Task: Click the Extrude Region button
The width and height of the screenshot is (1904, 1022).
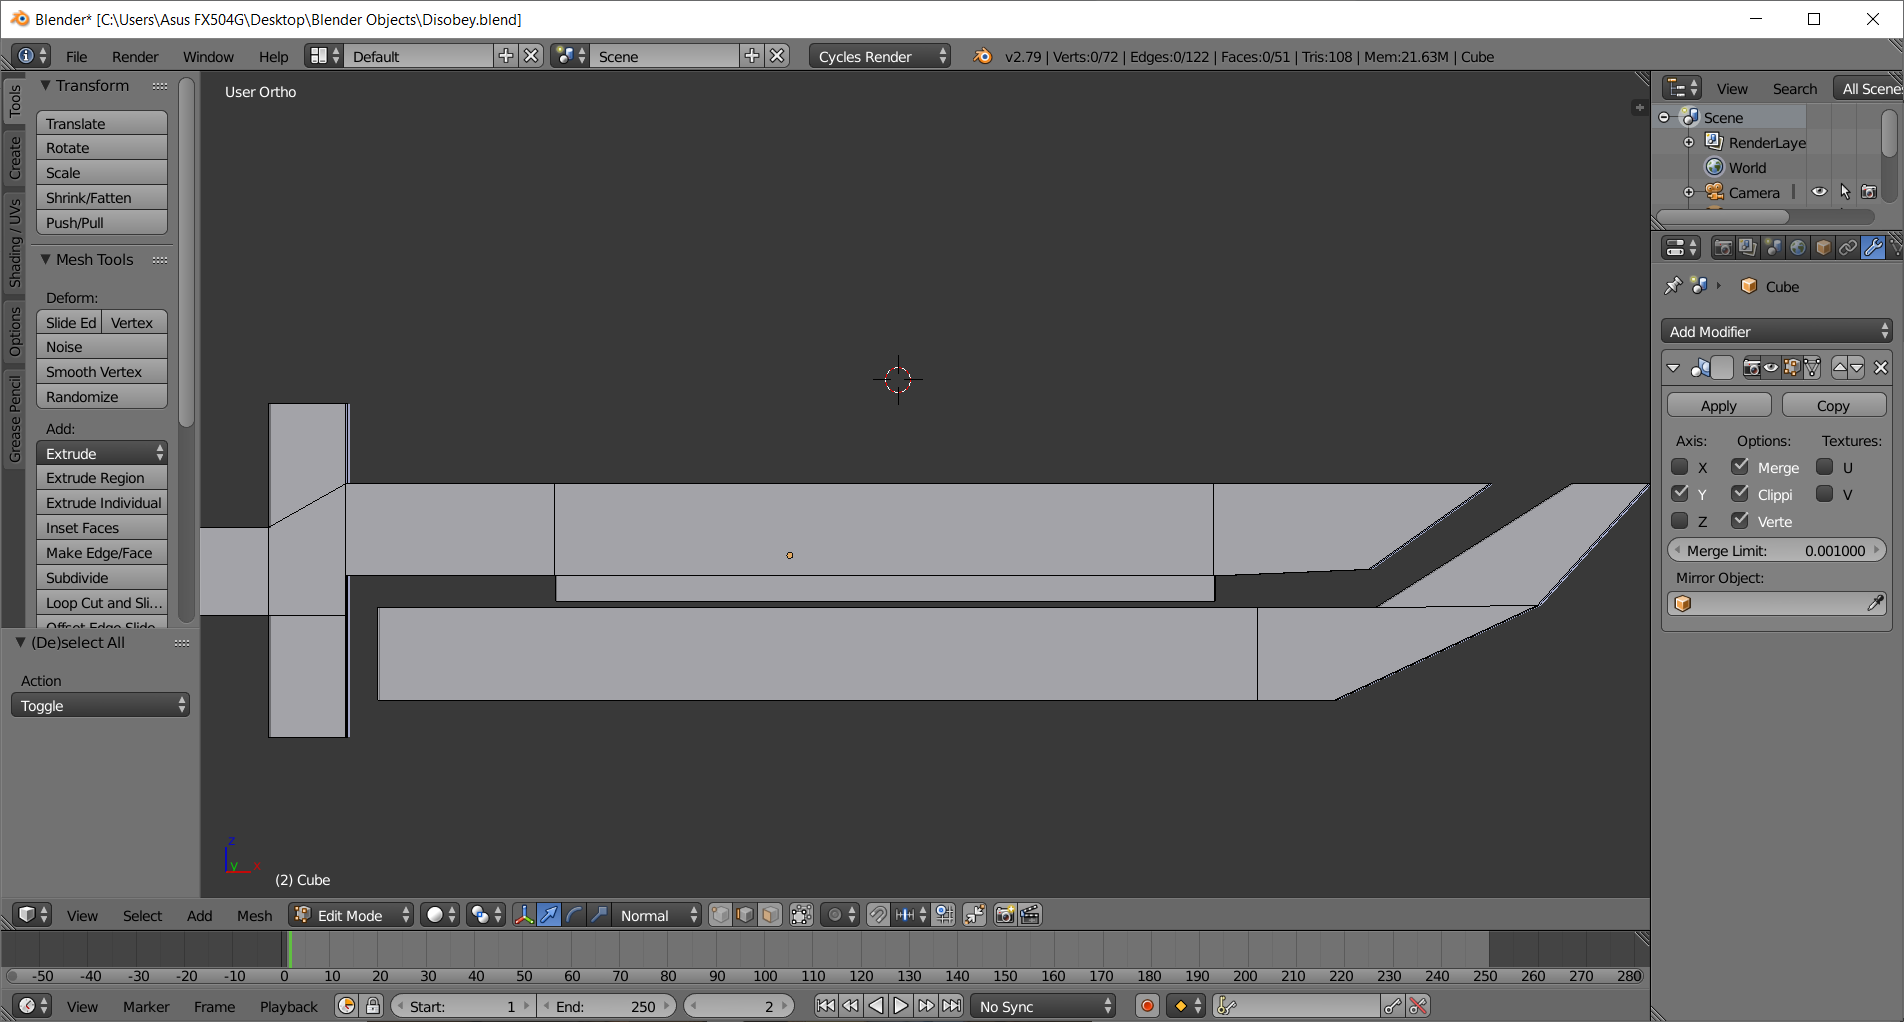Action: coord(102,478)
